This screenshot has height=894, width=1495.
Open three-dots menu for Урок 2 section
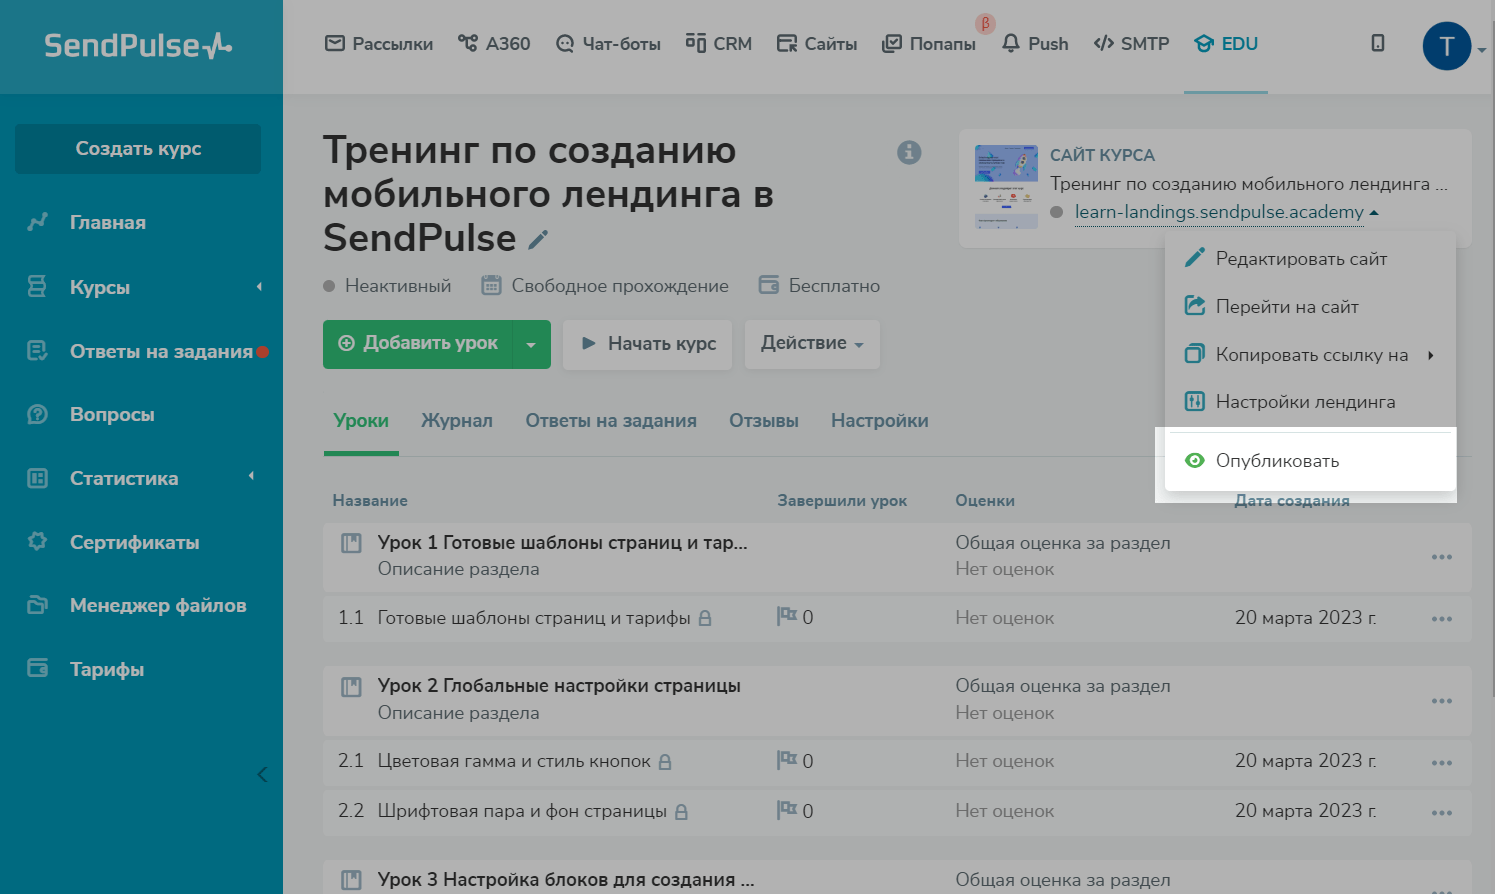tap(1441, 700)
